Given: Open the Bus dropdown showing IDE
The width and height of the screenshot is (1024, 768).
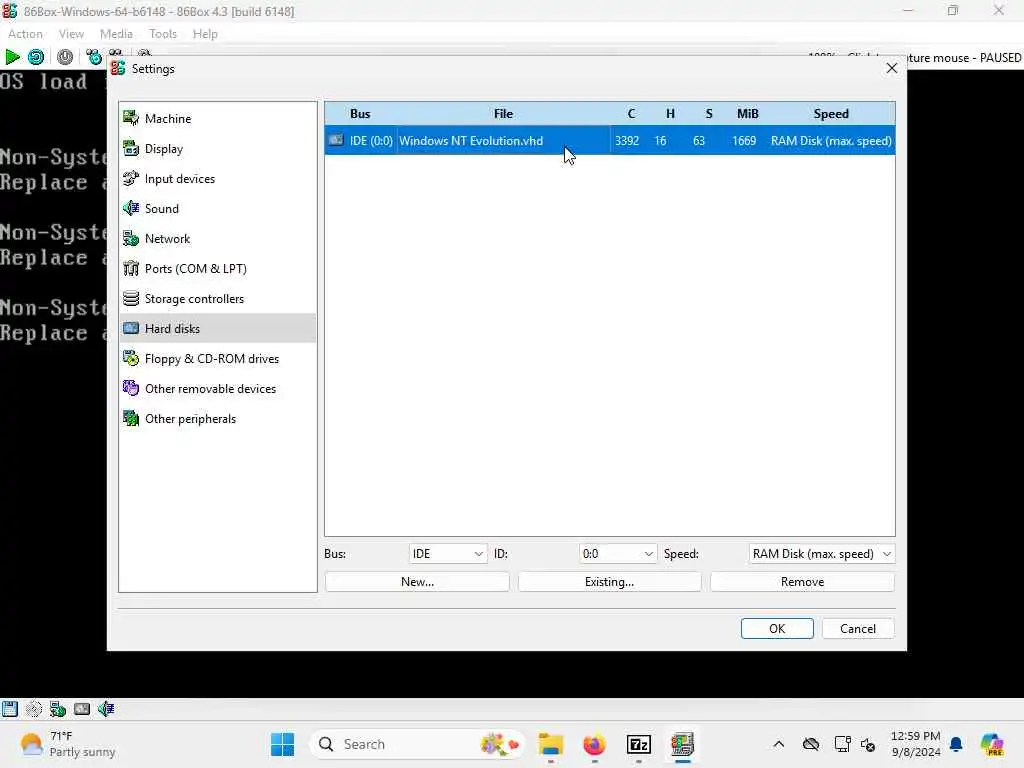Looking at the screenshot, I should coord(448,554).
